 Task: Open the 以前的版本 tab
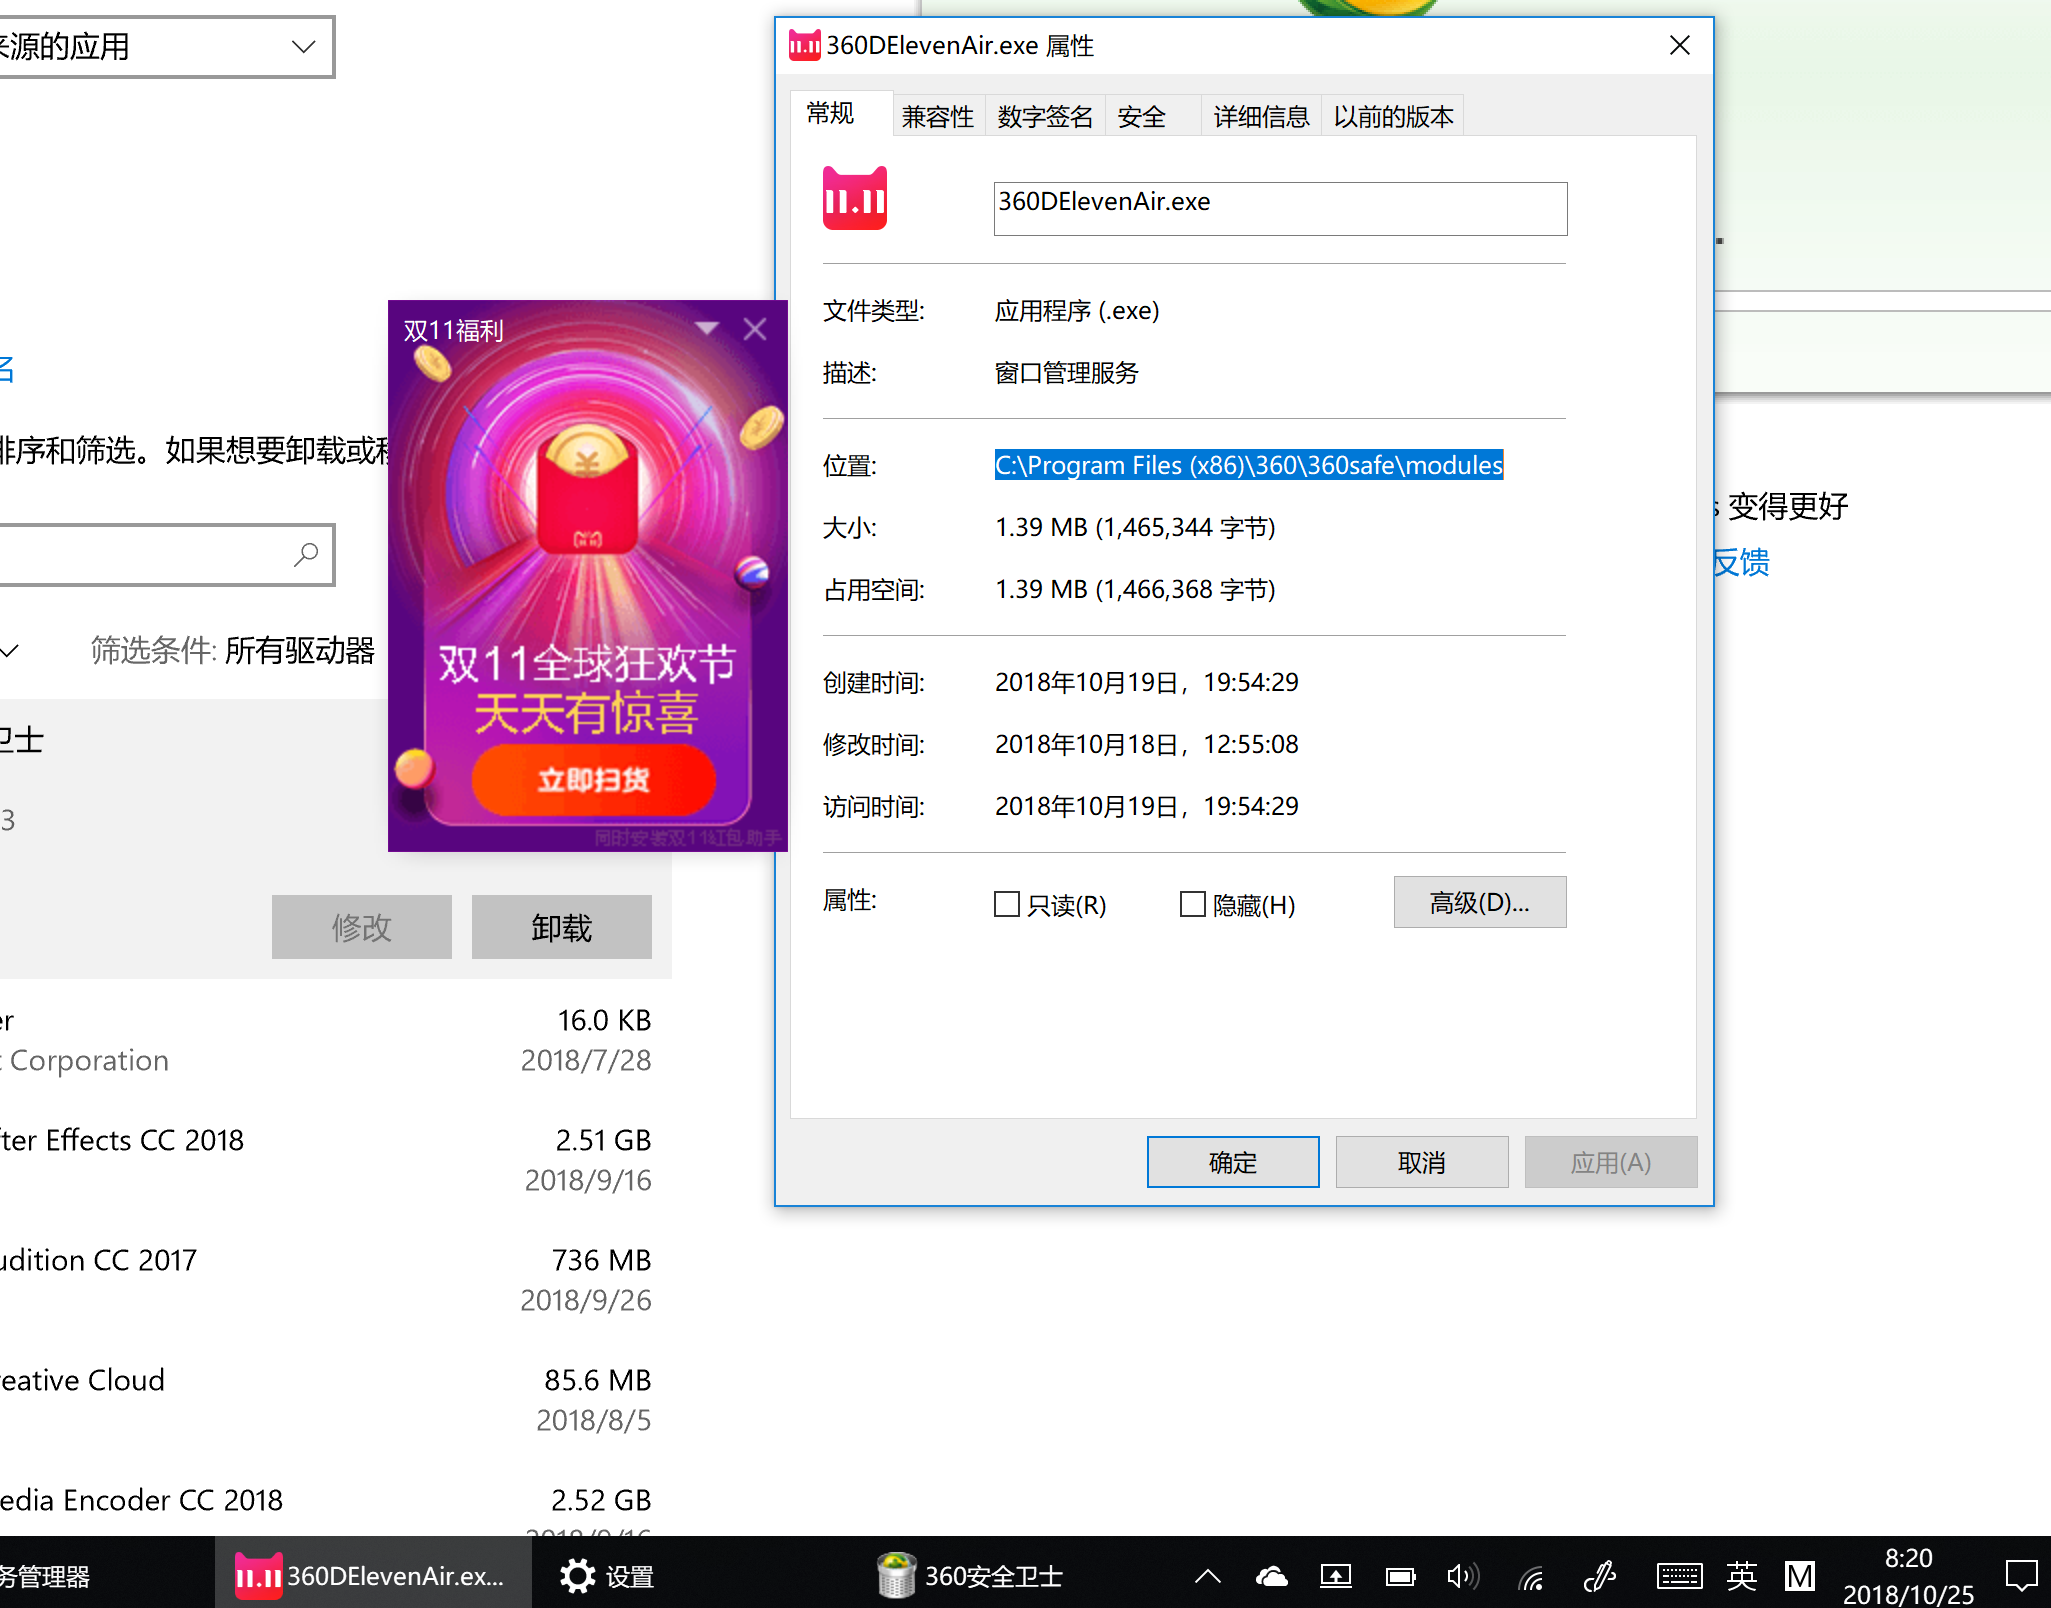(1393, 117)
